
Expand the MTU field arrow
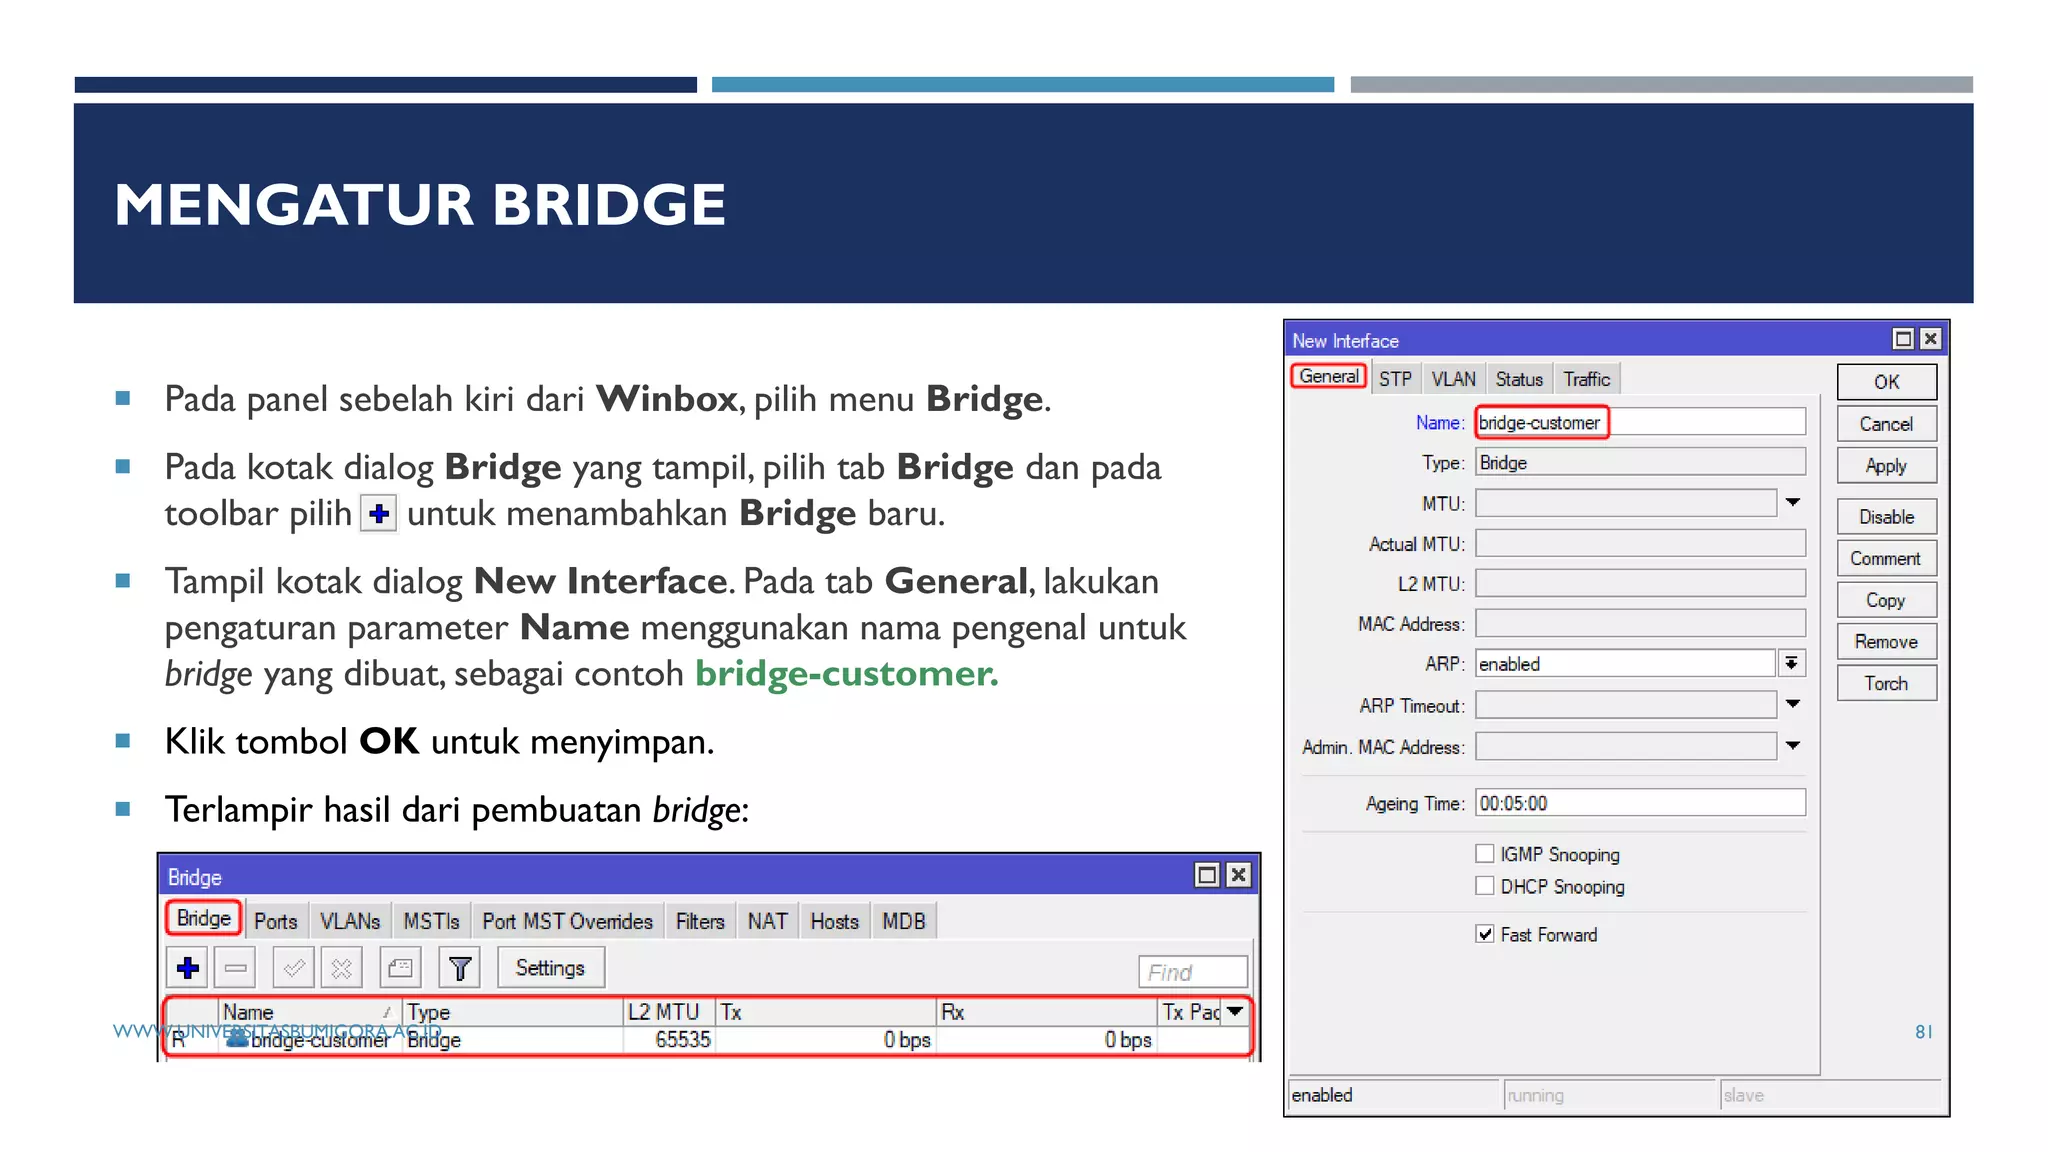[x=1793, y=503]
